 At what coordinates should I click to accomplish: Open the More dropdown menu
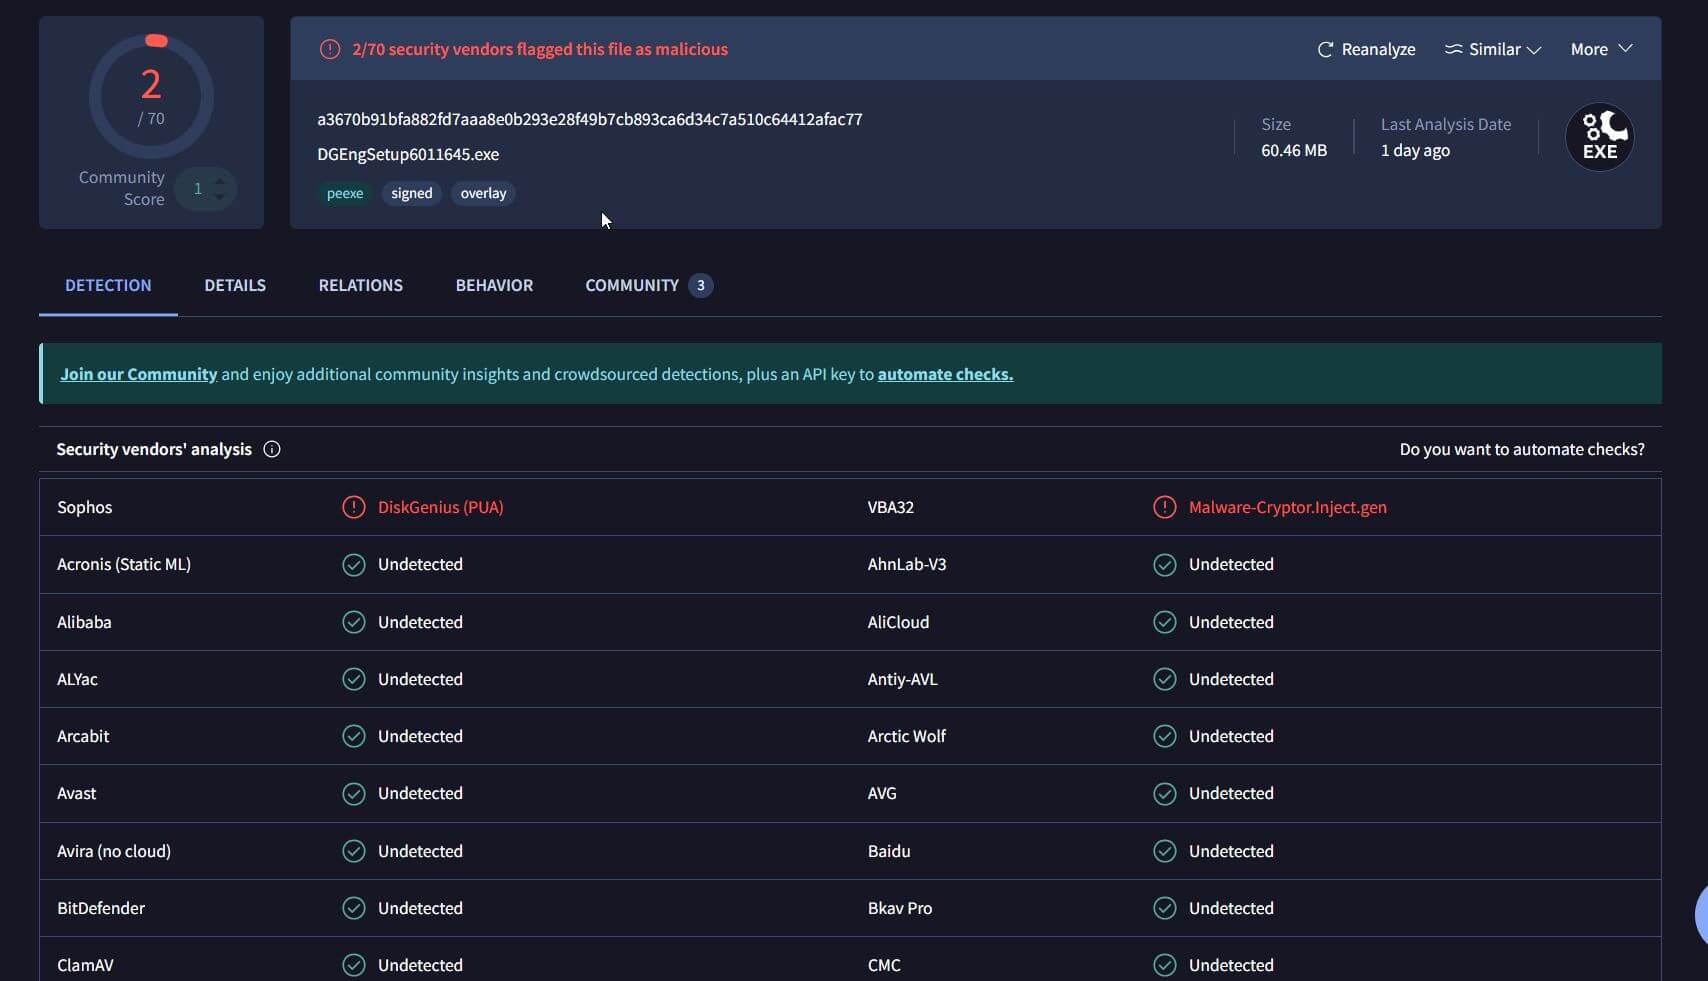coord(1601,50)
